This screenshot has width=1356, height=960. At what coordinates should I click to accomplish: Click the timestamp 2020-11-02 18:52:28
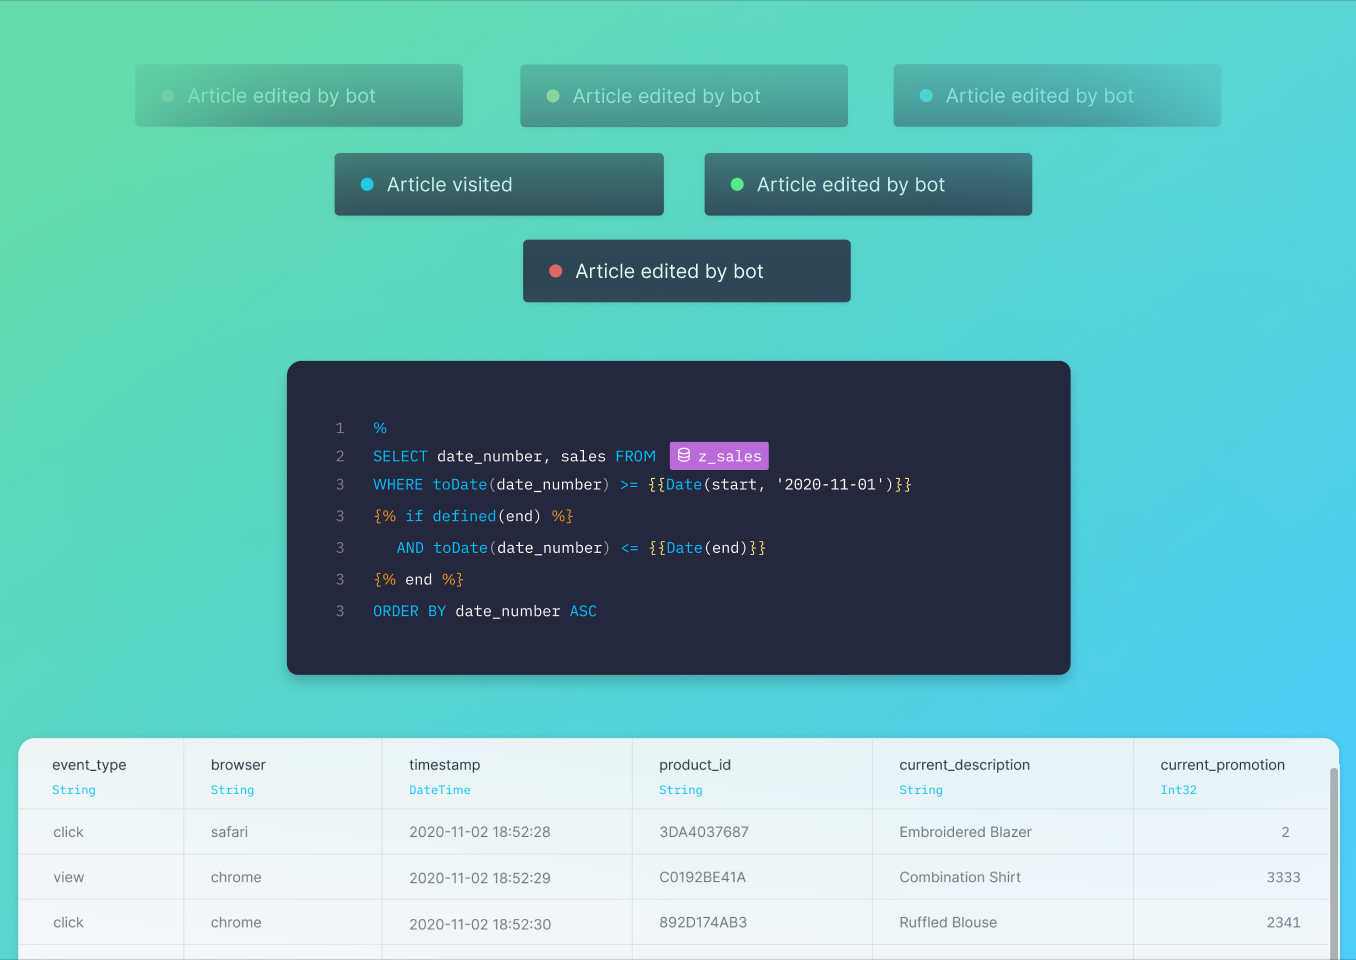tap(480, 832)
